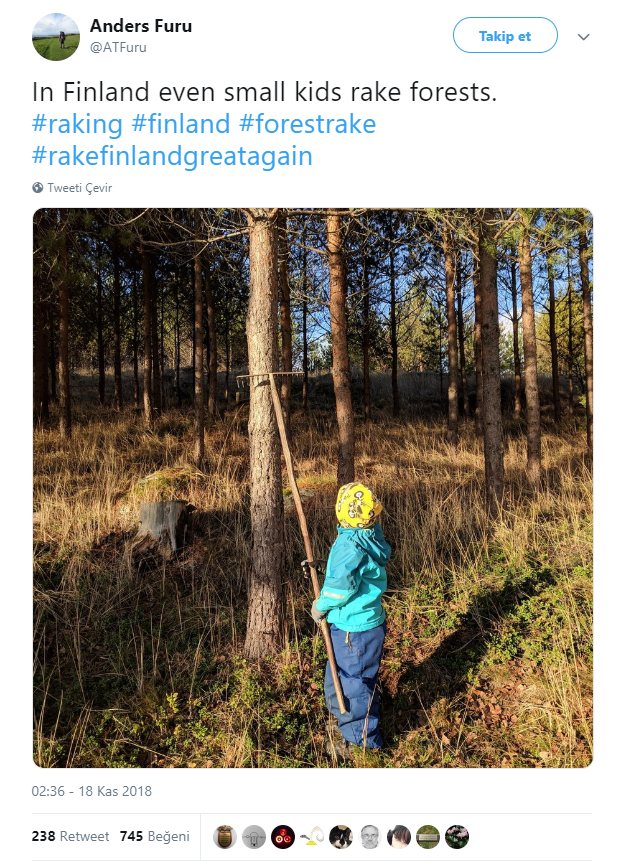Open the #rakefinlandgreatagain hashtag
The width and height of the screenshot is (619, 864).
[x=173, y=156]
